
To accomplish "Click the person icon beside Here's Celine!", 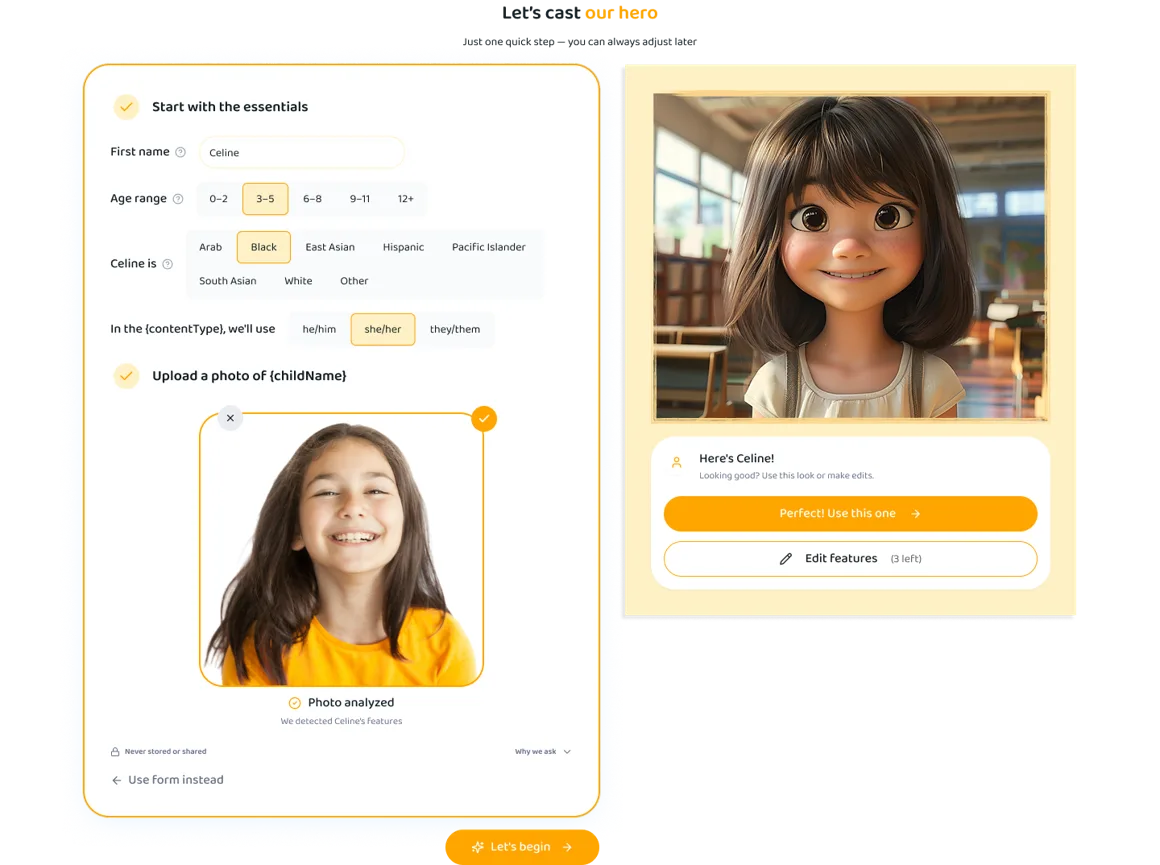I will tap(676, 462).
